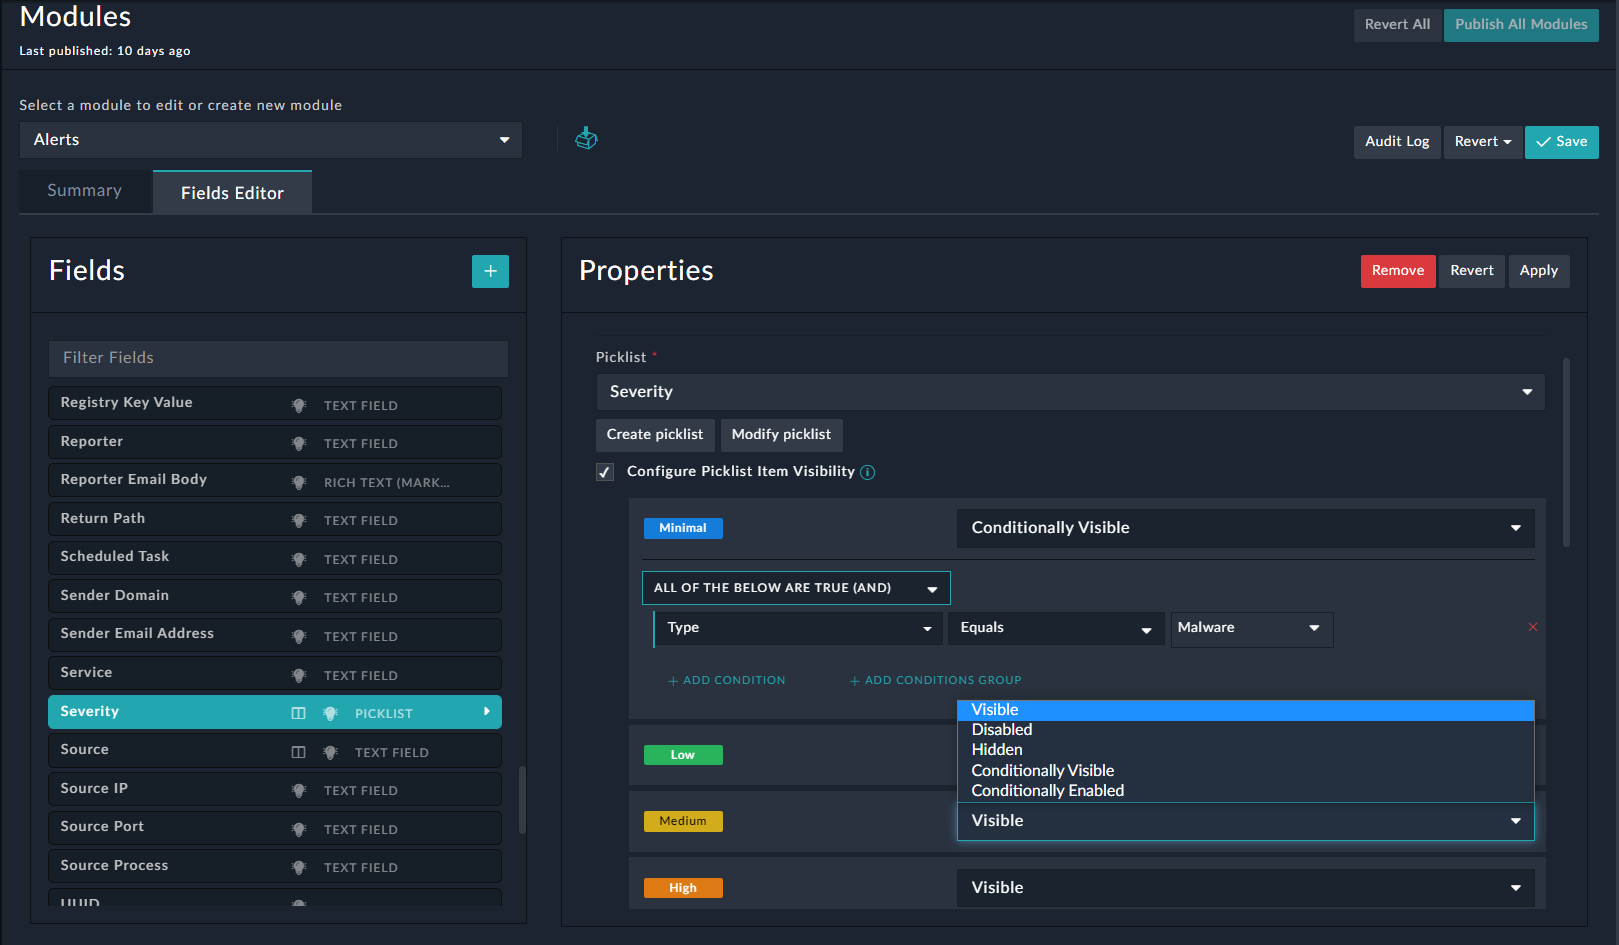Import a module using the box icon

[x=586, y=139]
